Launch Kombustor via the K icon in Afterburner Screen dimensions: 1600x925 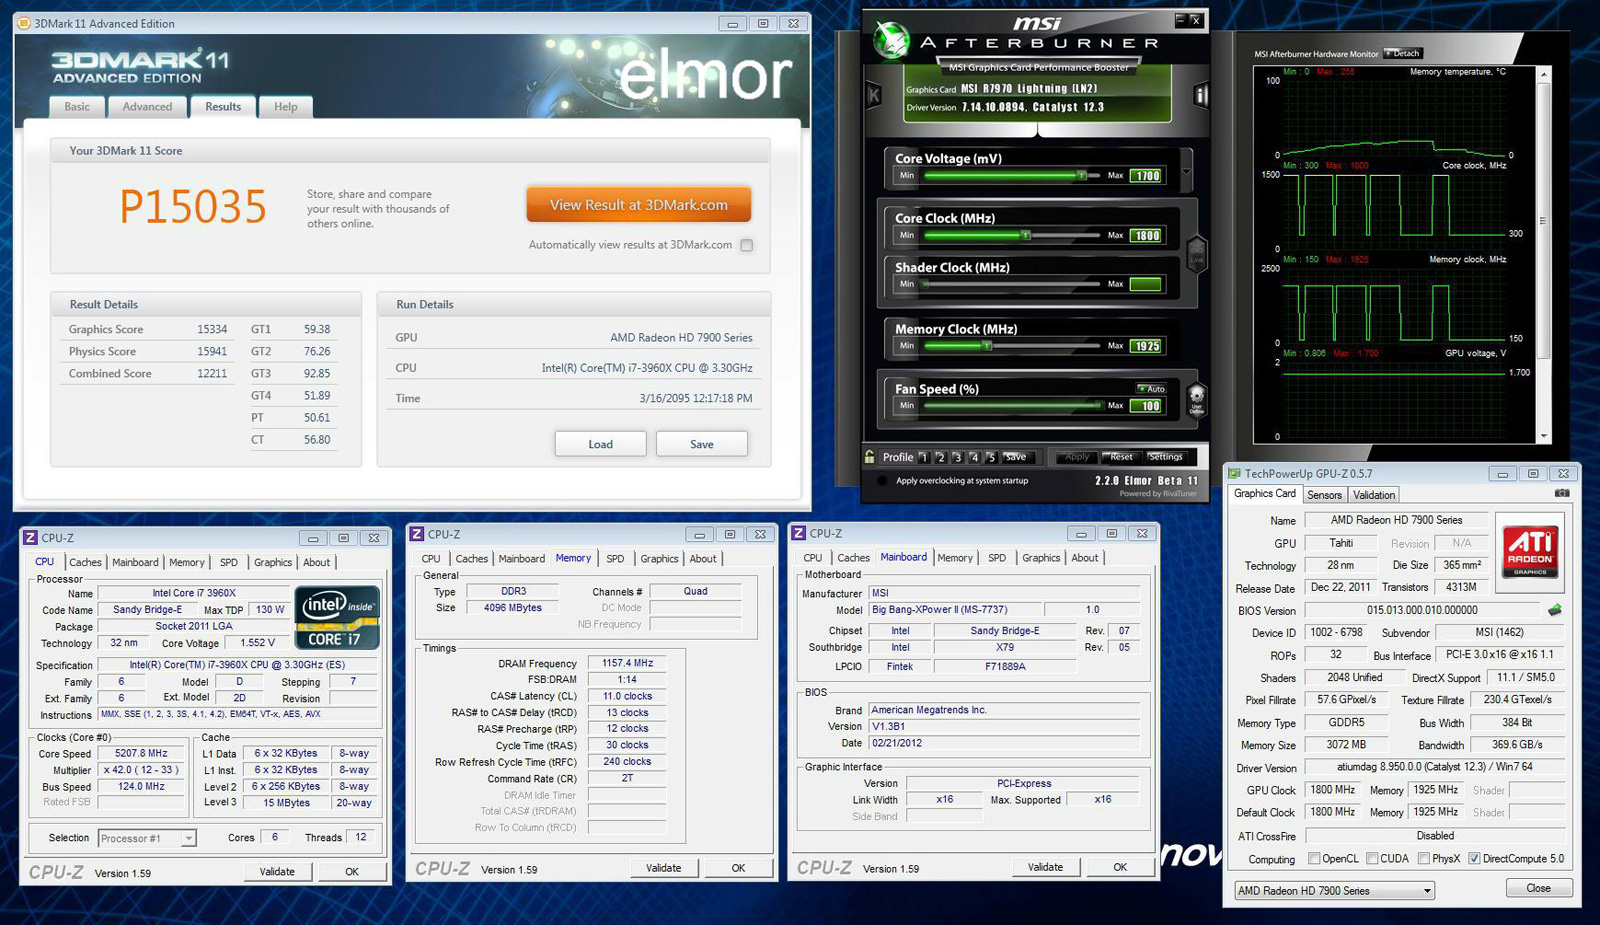coord(873,94)
